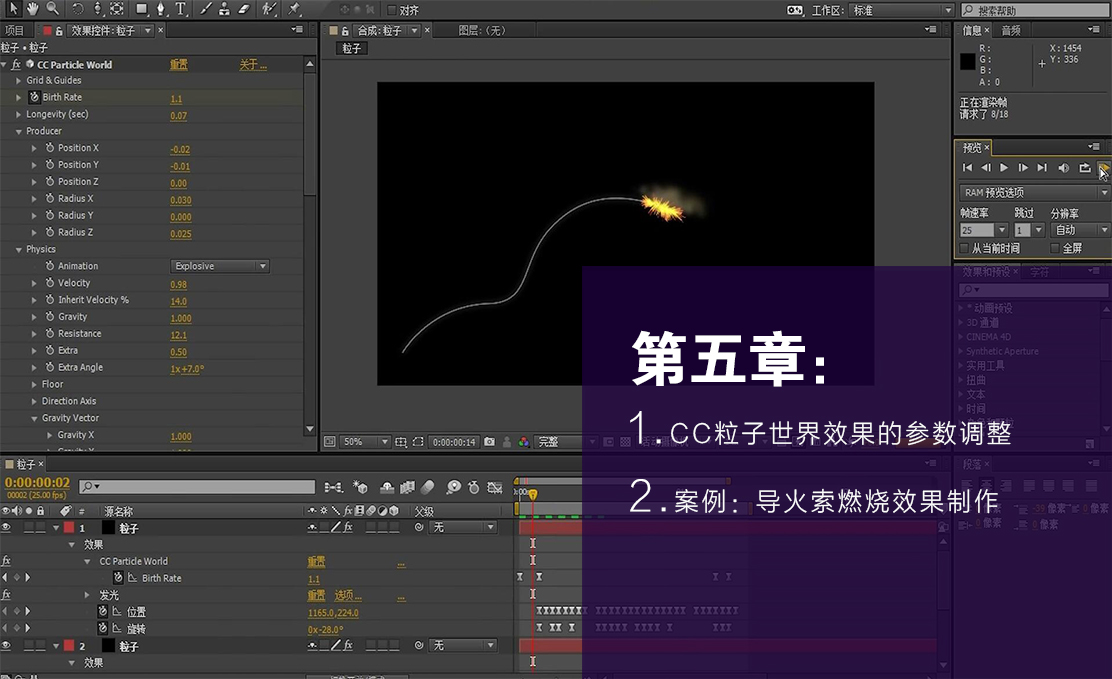Viewport: 1112px width, 679px height.
Task: Click the current time indicator in timeline
Action: pos(533,494)
